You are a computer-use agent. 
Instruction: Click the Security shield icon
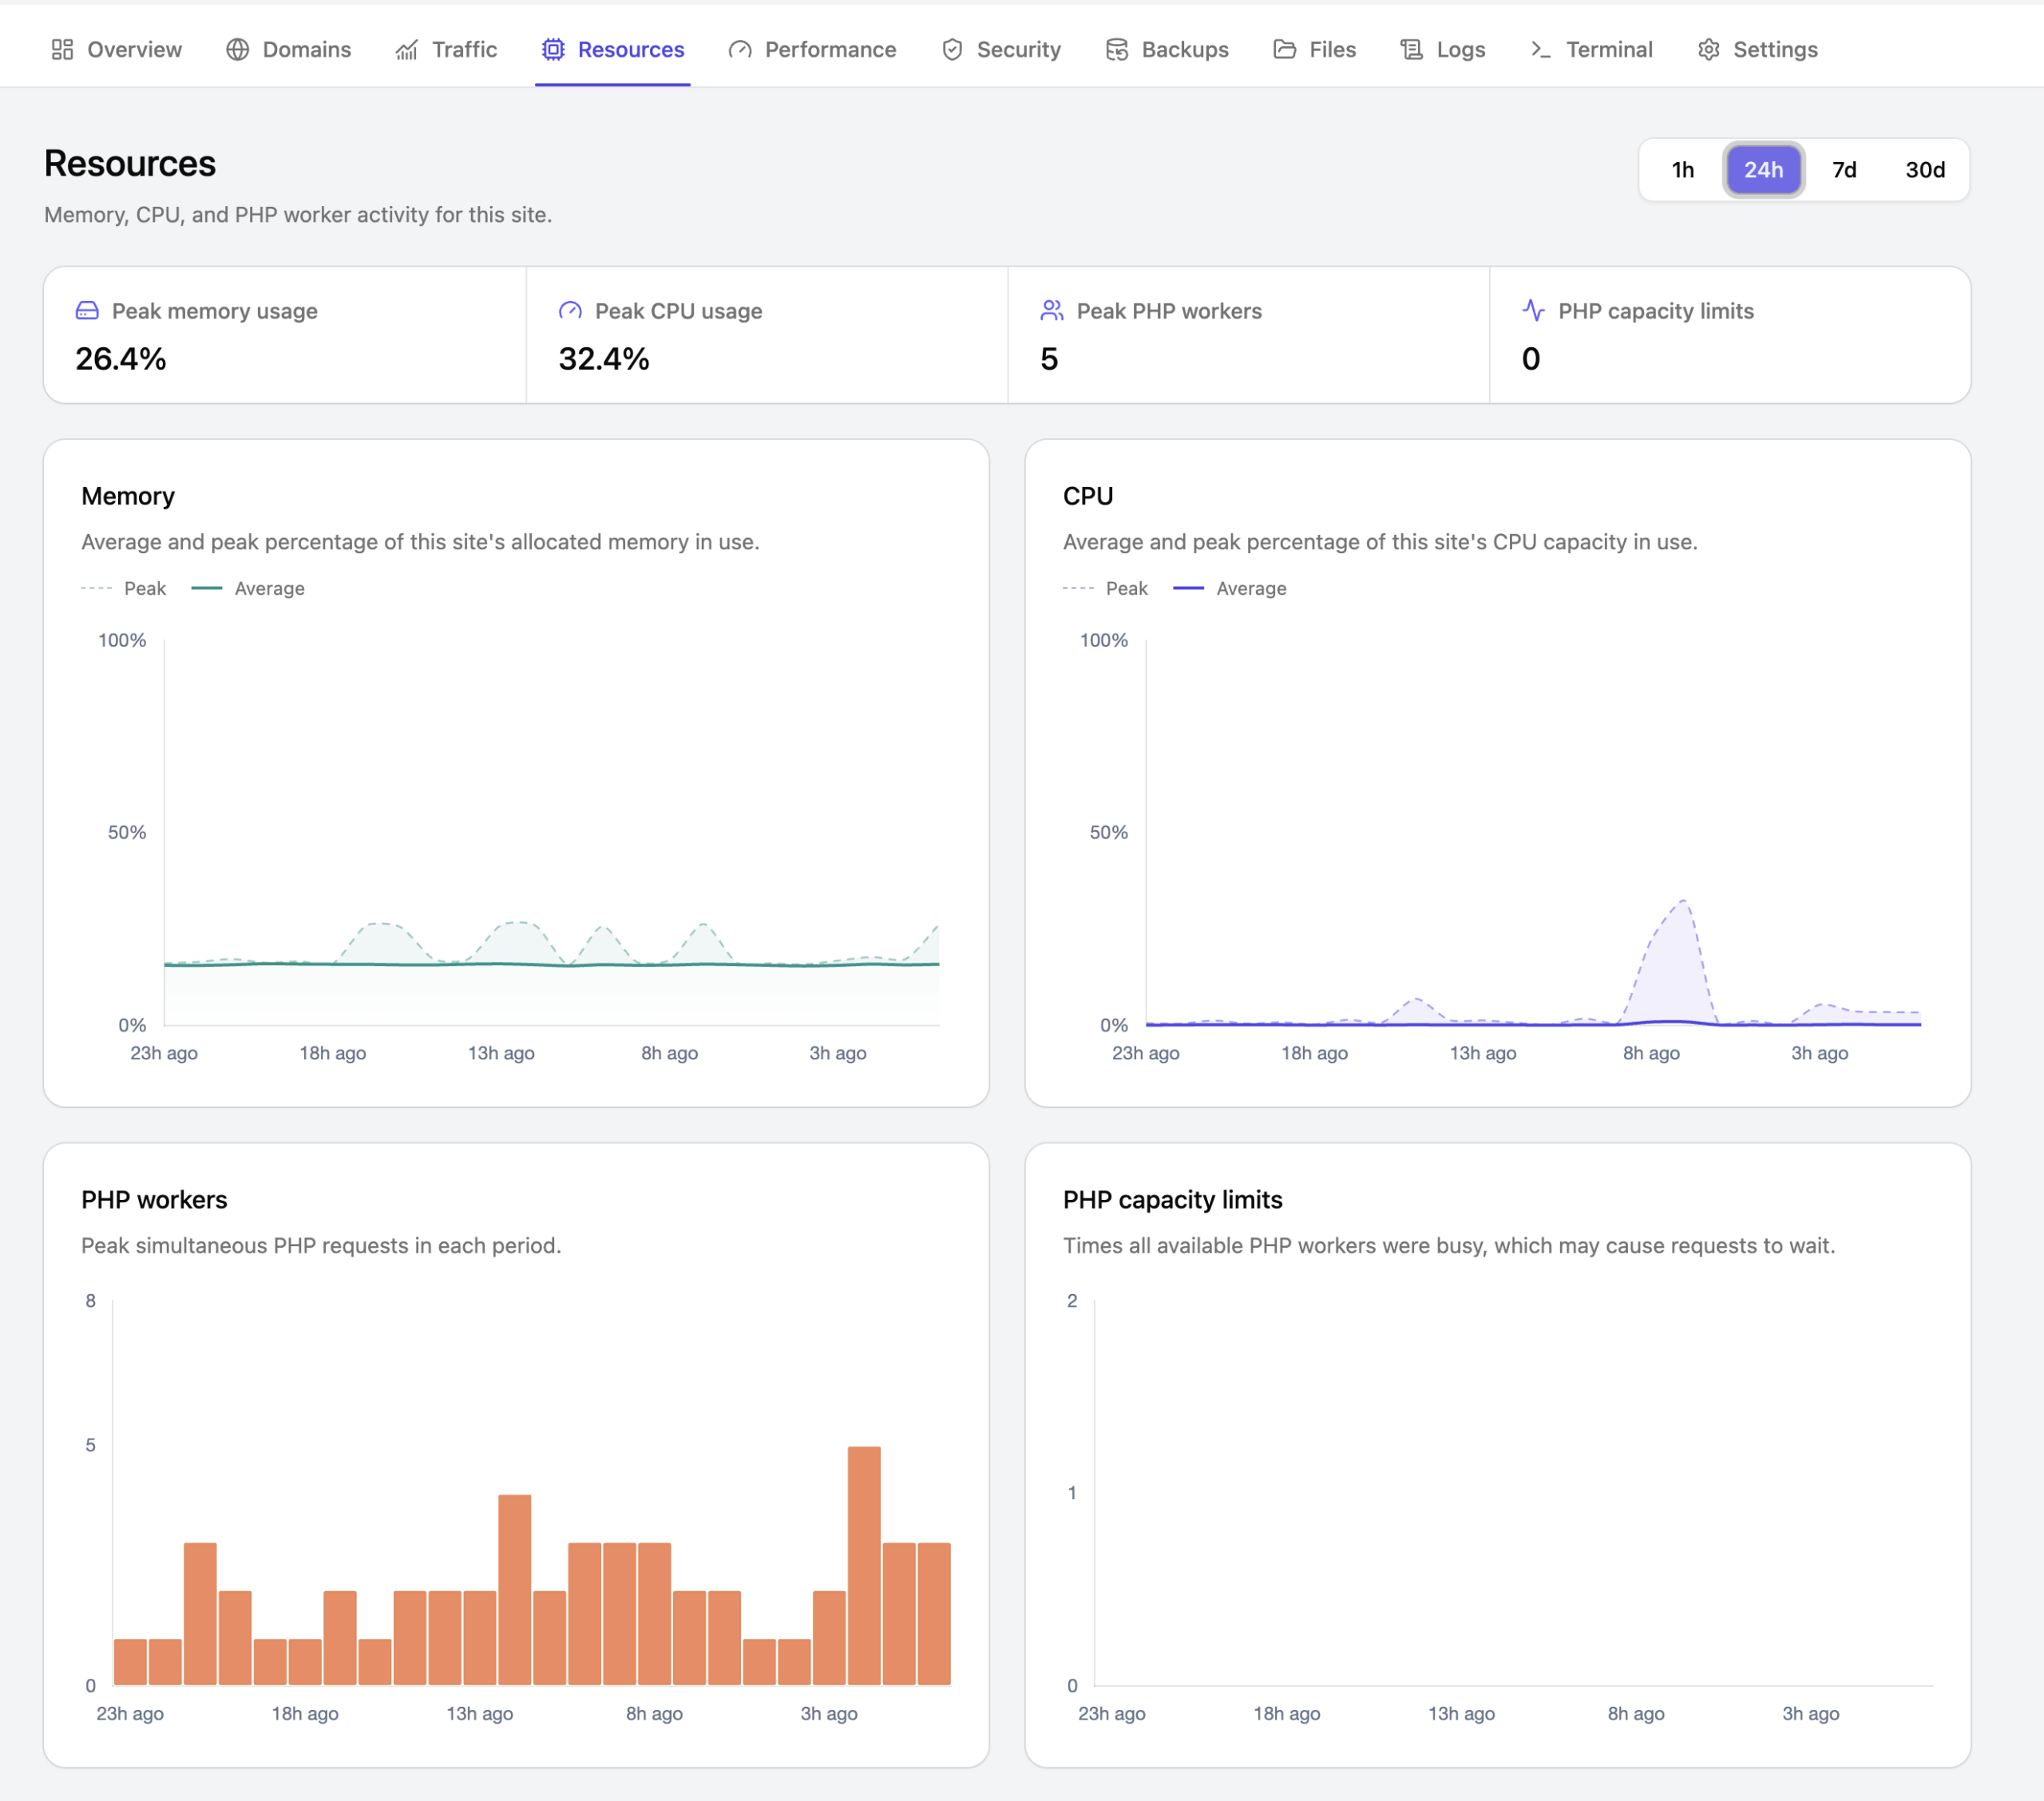pyautogui.click(x=952, y=49)
